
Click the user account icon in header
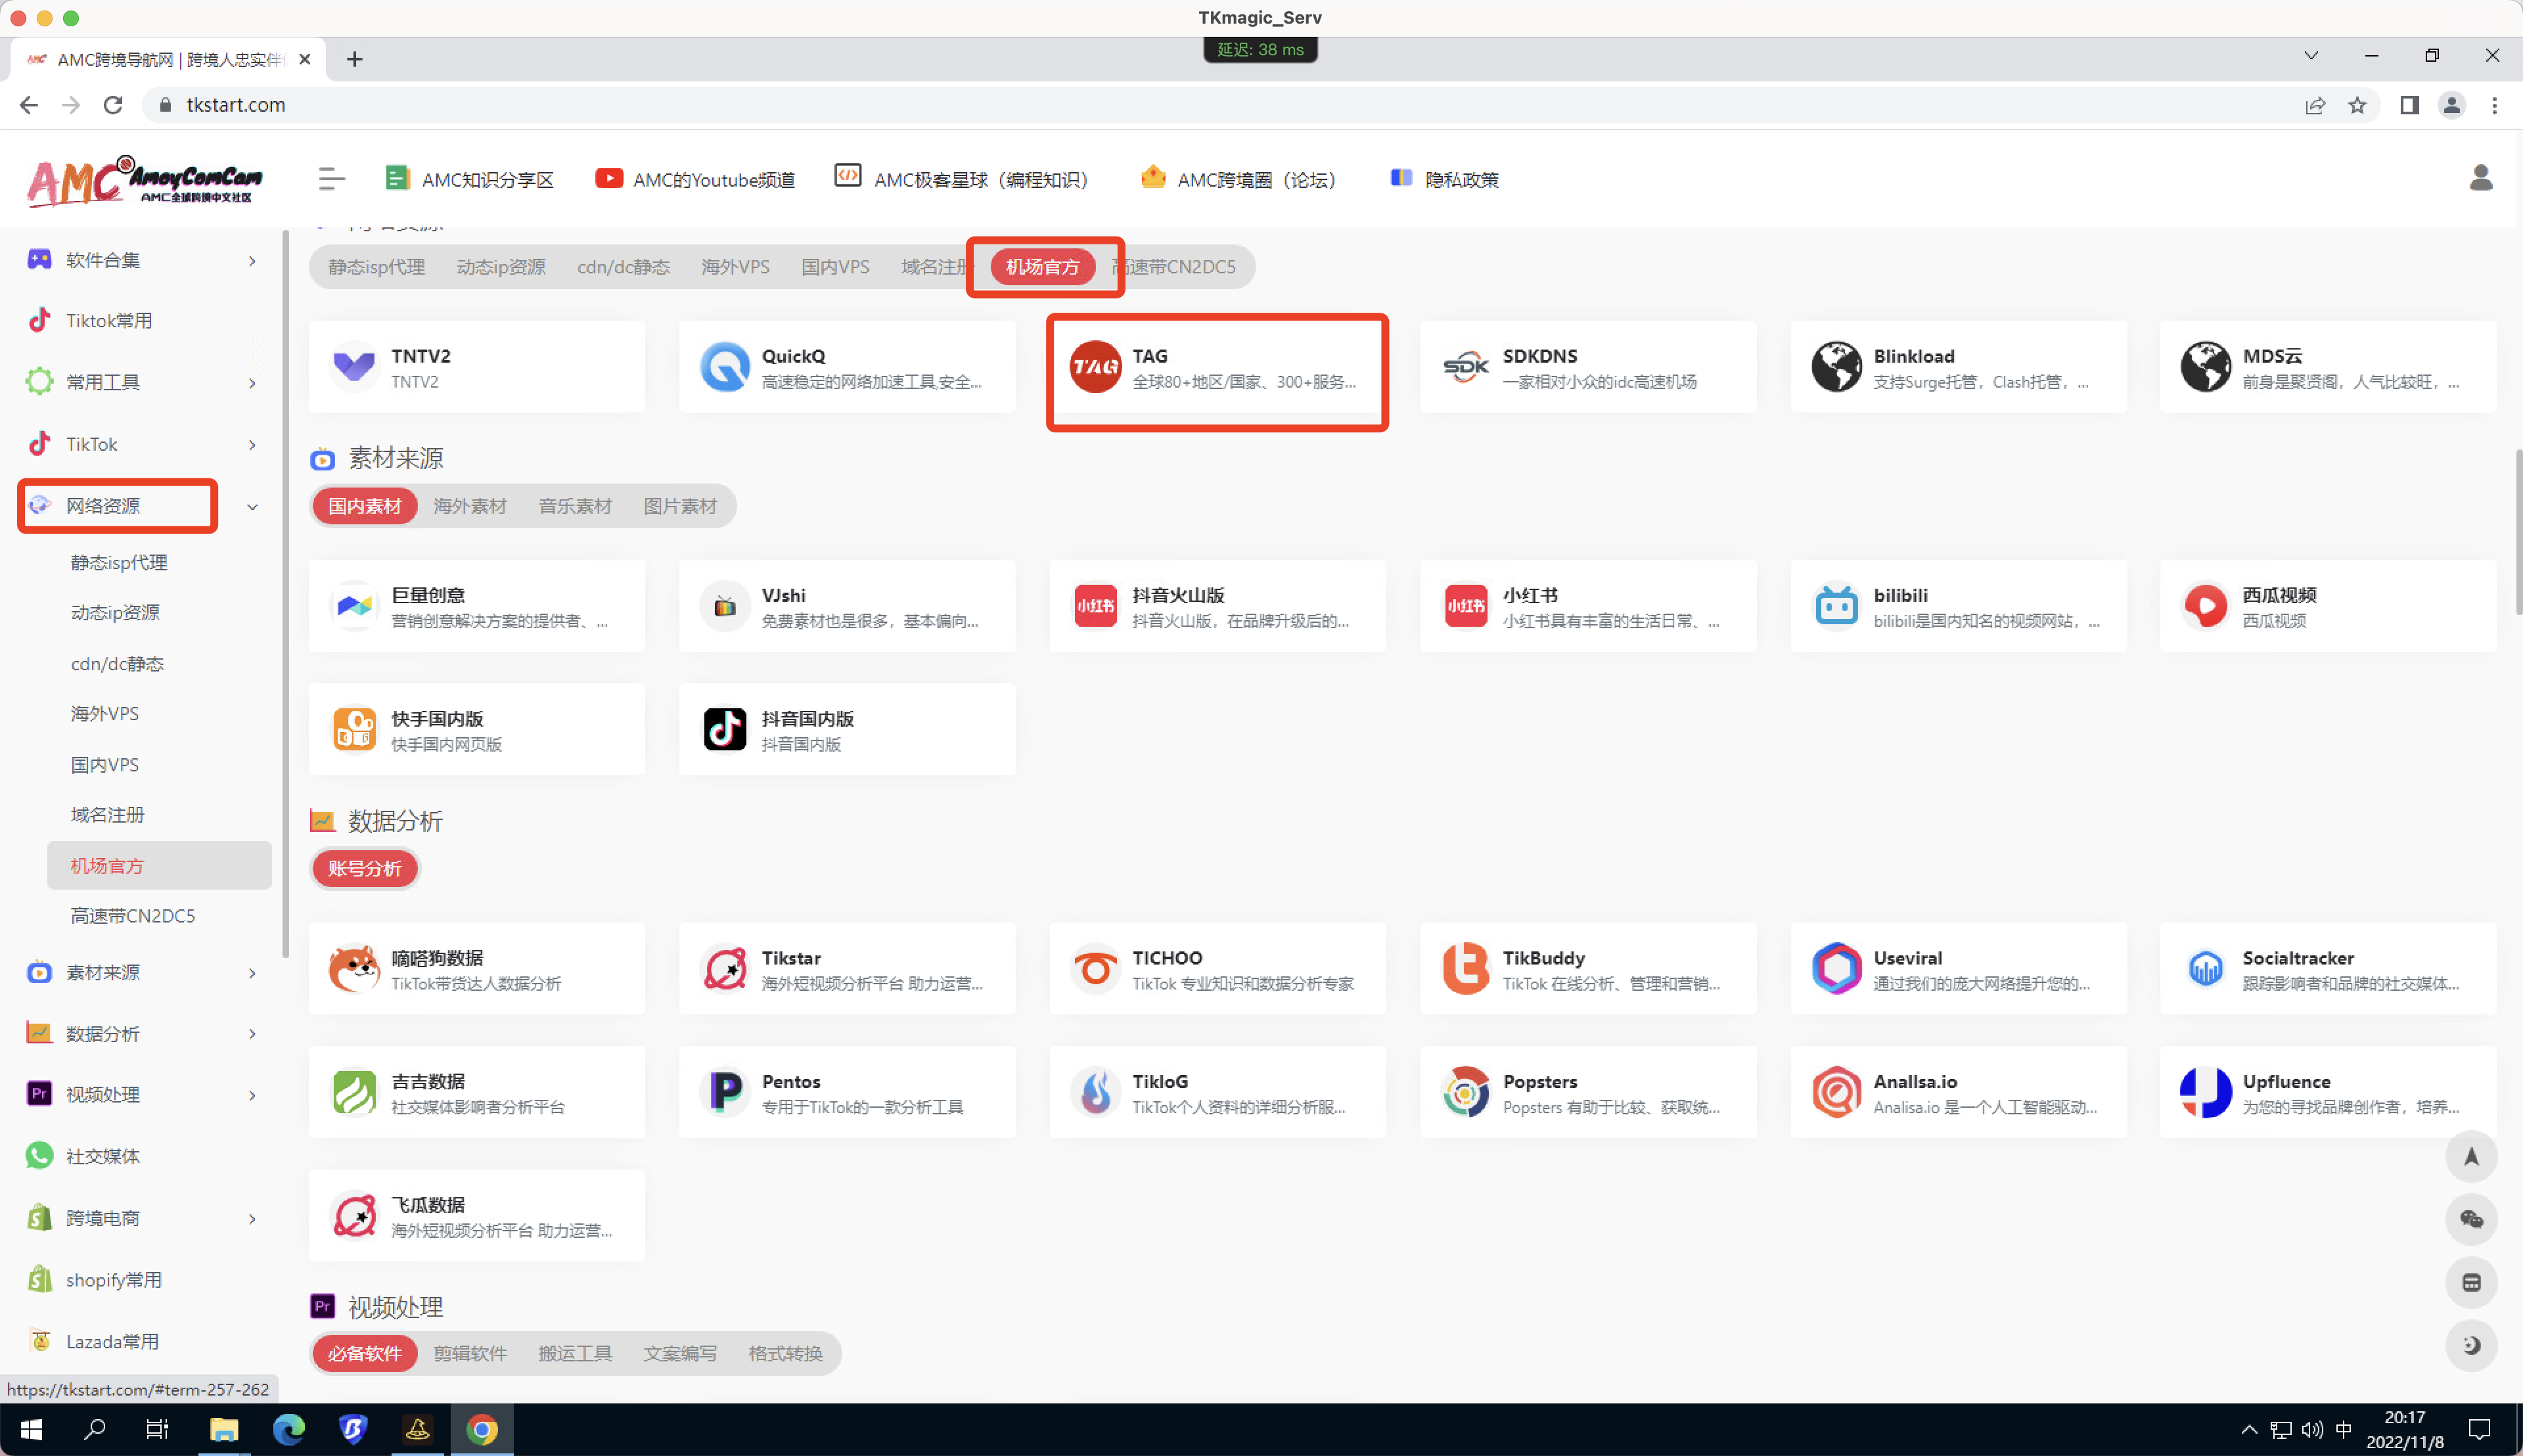coord(2480,179)
